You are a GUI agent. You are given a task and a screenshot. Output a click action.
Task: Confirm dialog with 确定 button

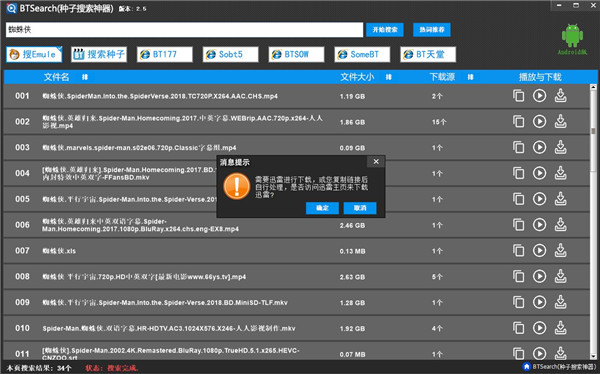click(322, 208)
